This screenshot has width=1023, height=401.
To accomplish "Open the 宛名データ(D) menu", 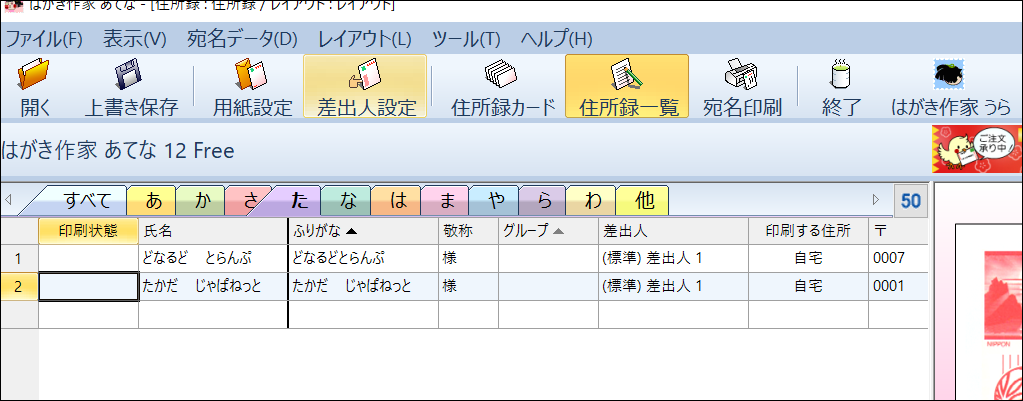I will pos(242,39).
